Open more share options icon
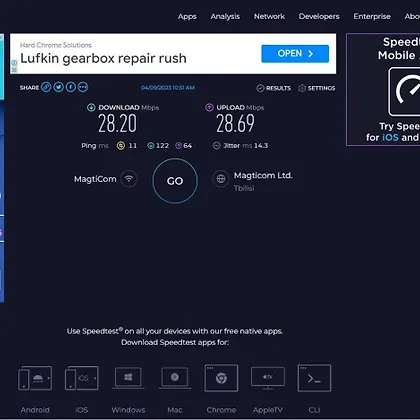 click(83, 87)
